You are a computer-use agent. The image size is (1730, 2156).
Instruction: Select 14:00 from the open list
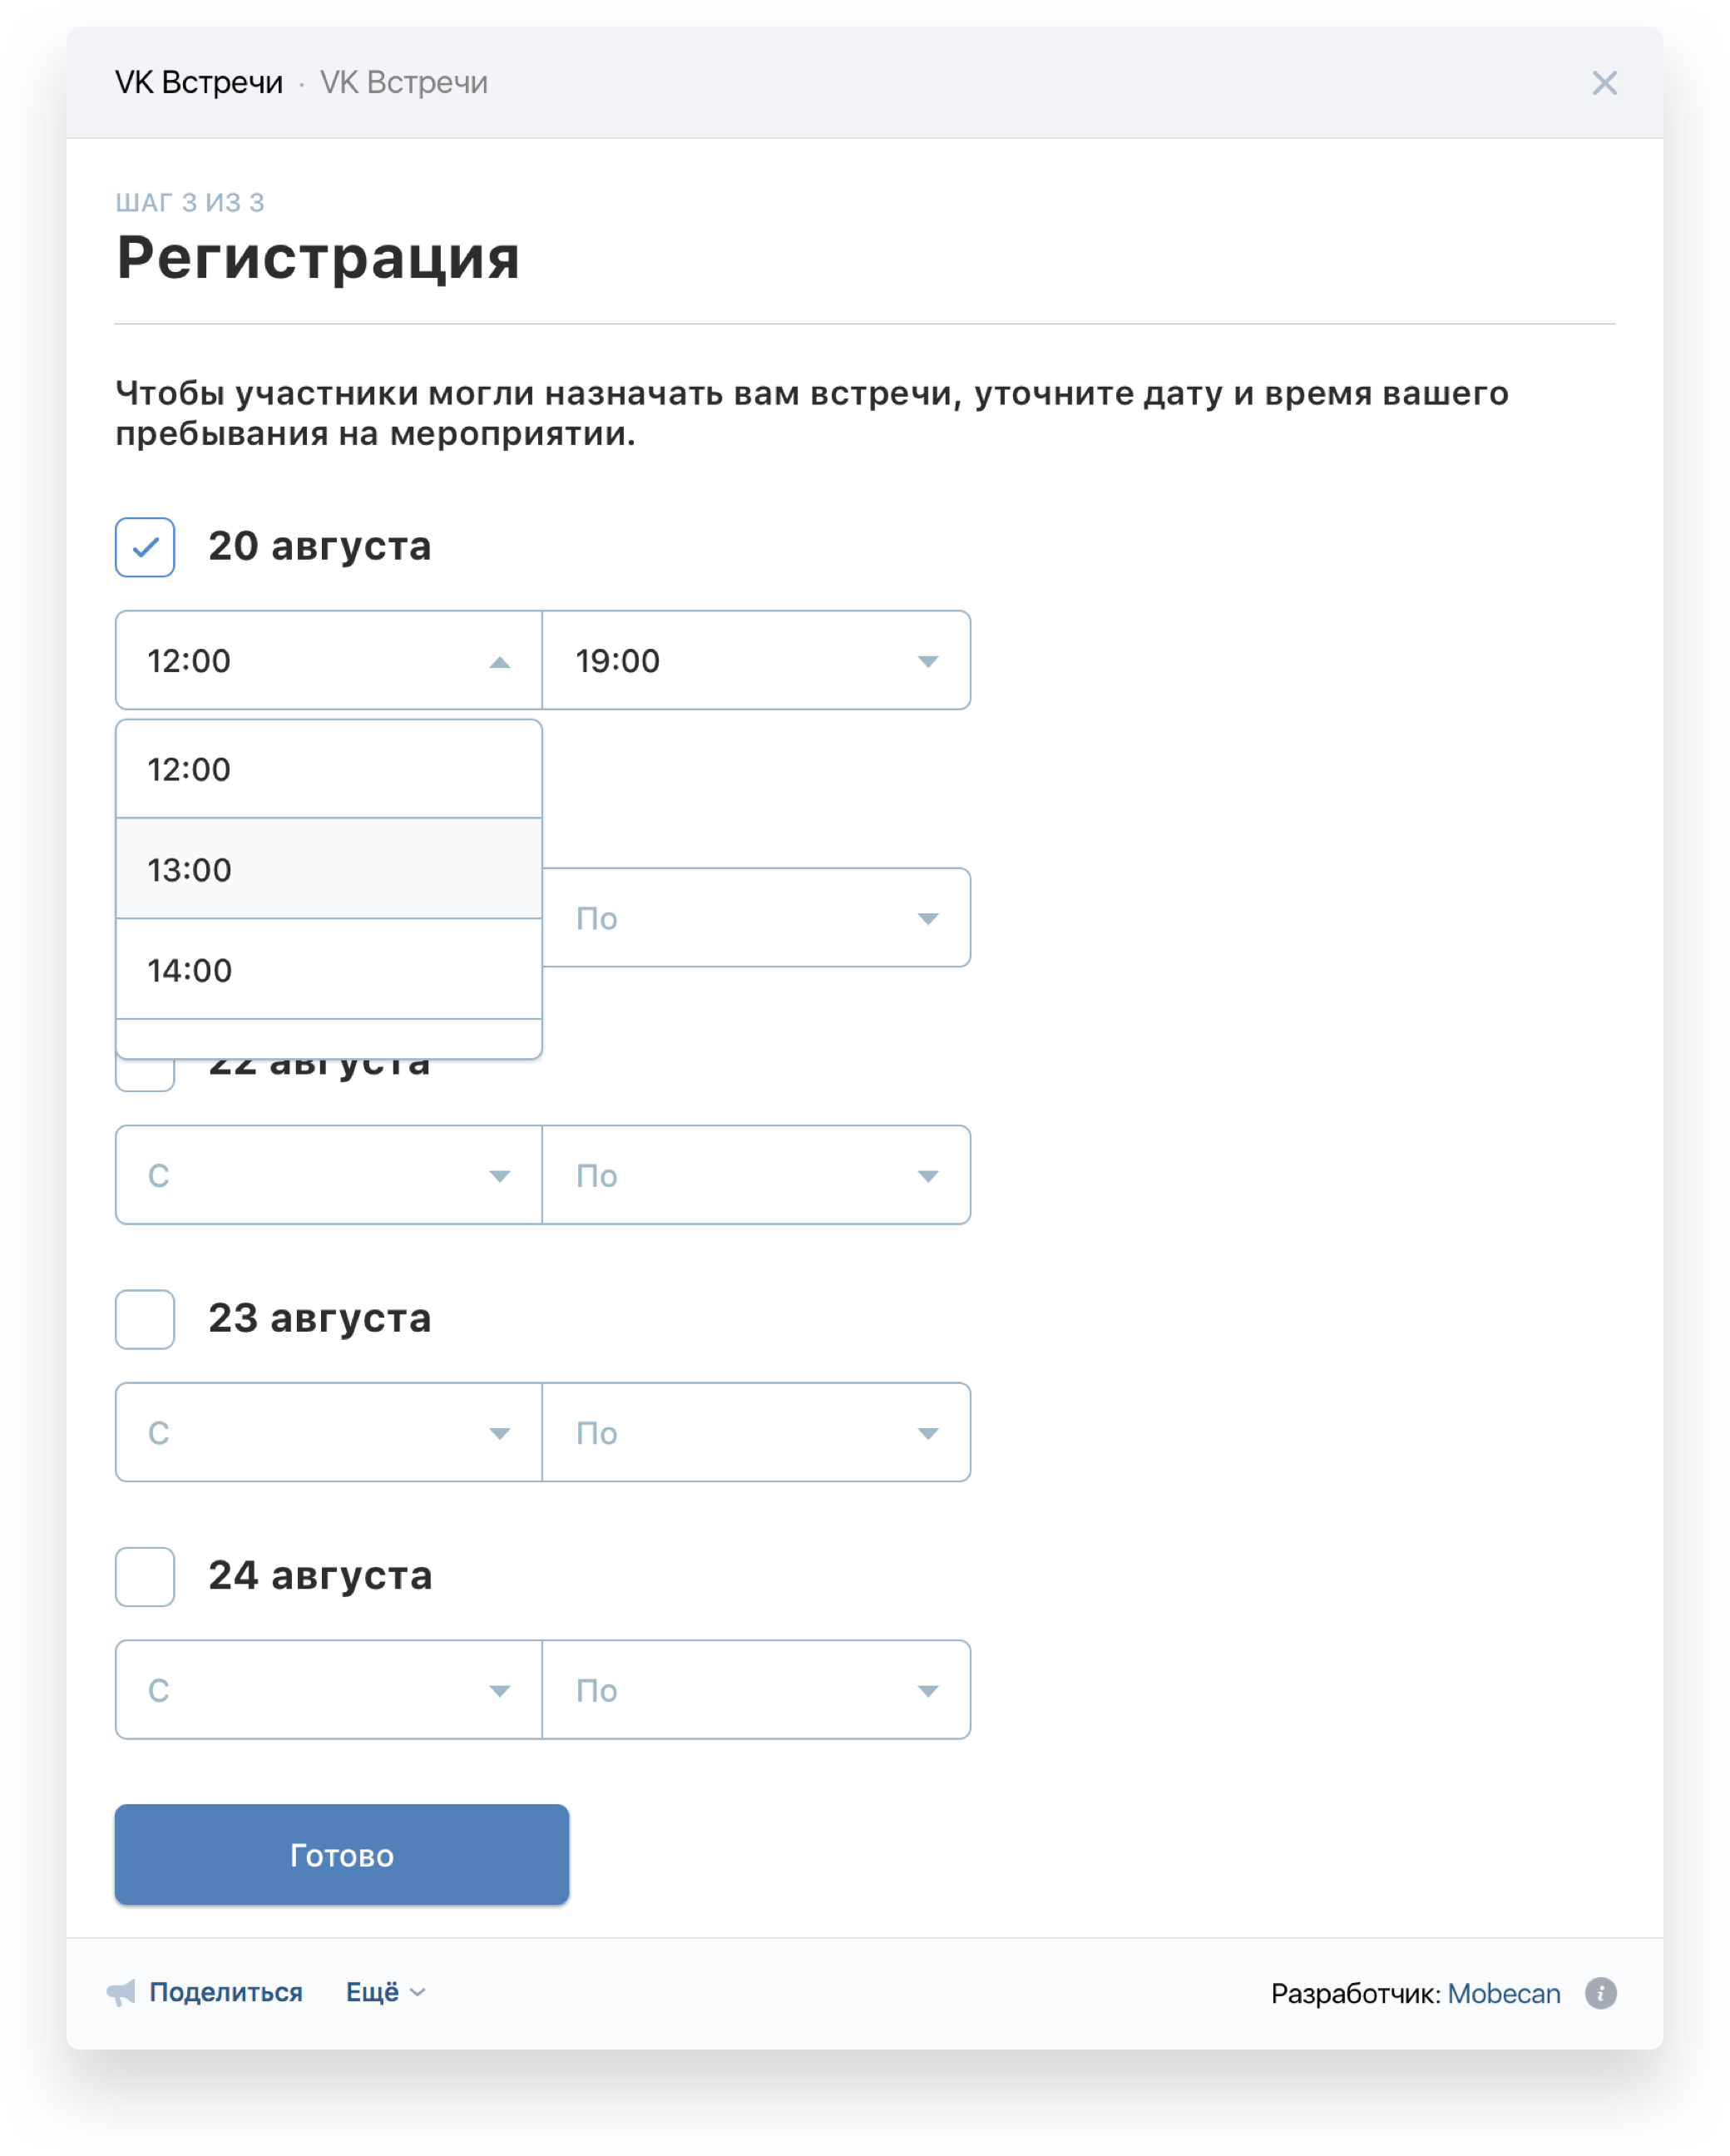(x=329, y=969)
